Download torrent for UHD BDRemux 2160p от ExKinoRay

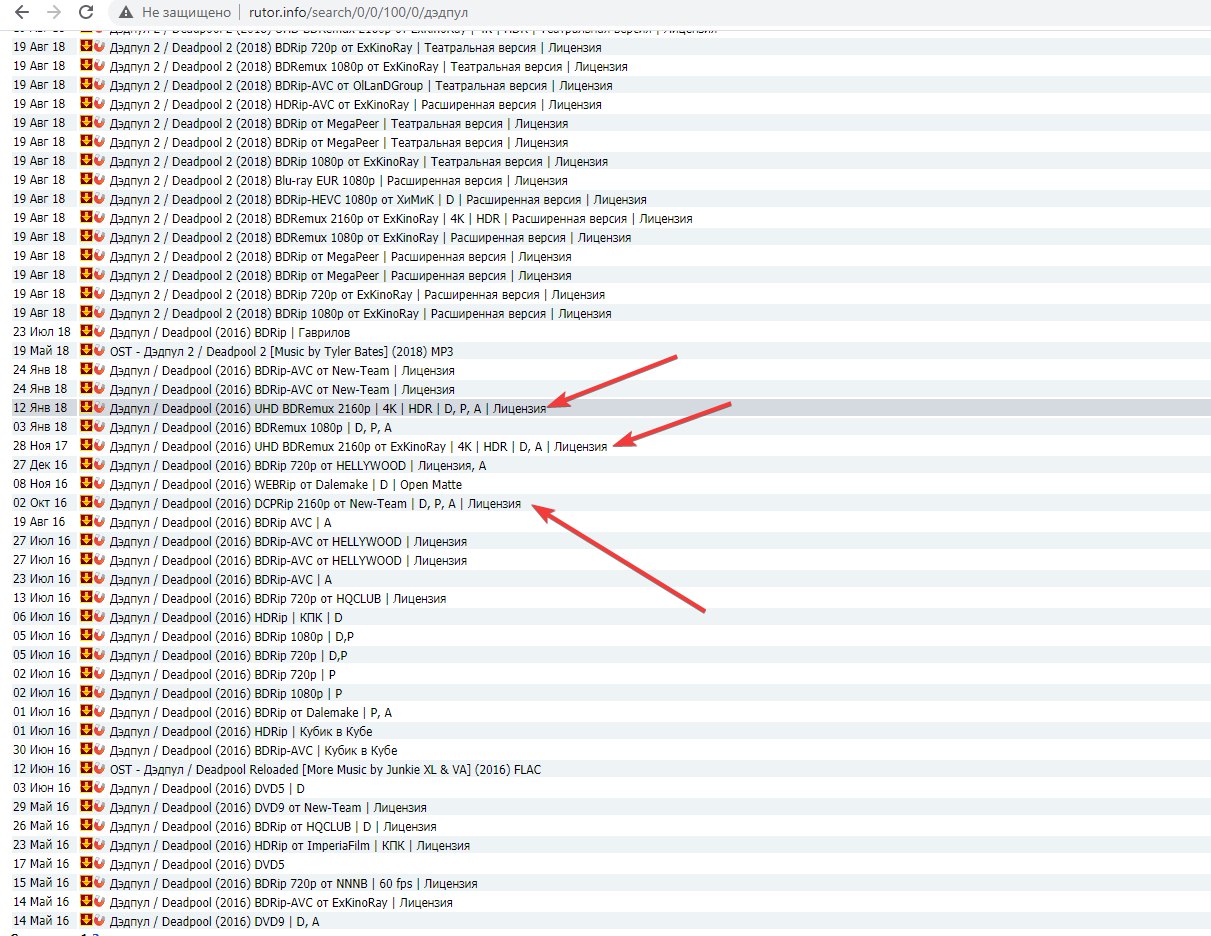(x=86, y=446)
